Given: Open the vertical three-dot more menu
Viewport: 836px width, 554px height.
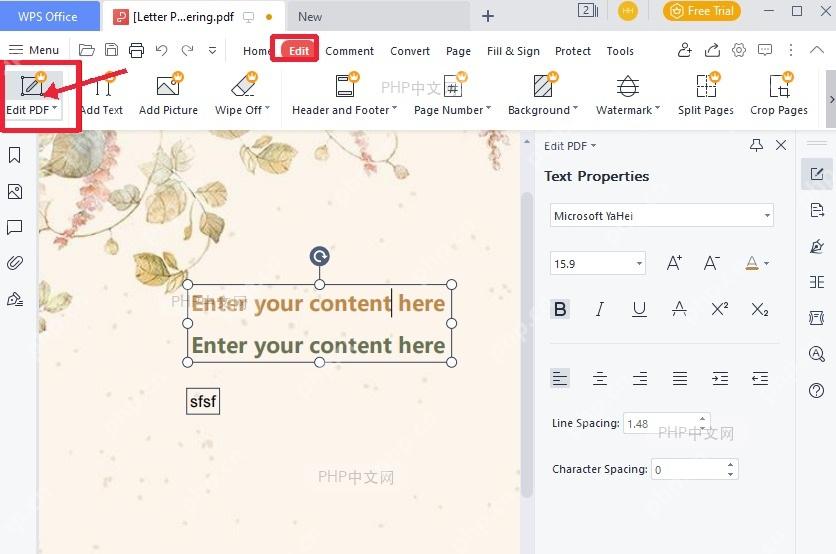Looking at the screenshot, I should [791, 50].
